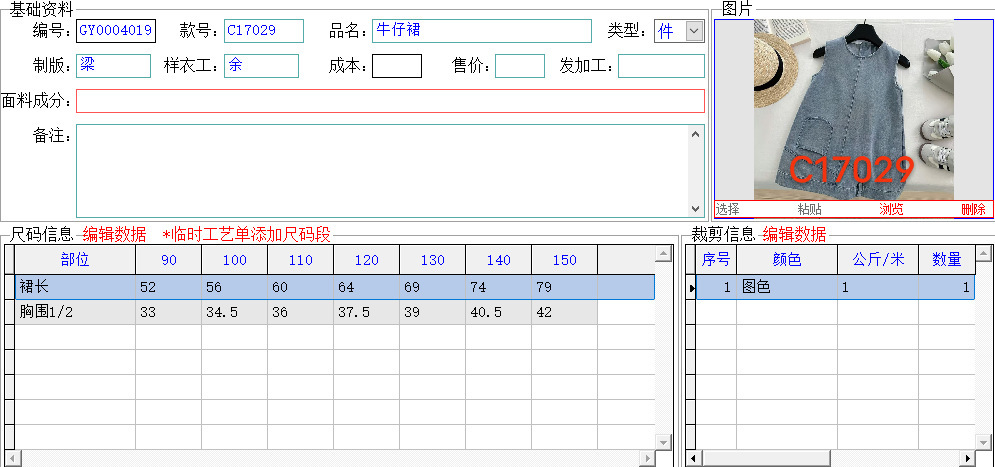Click size table horizontal scrollbar right arrow

647,458
